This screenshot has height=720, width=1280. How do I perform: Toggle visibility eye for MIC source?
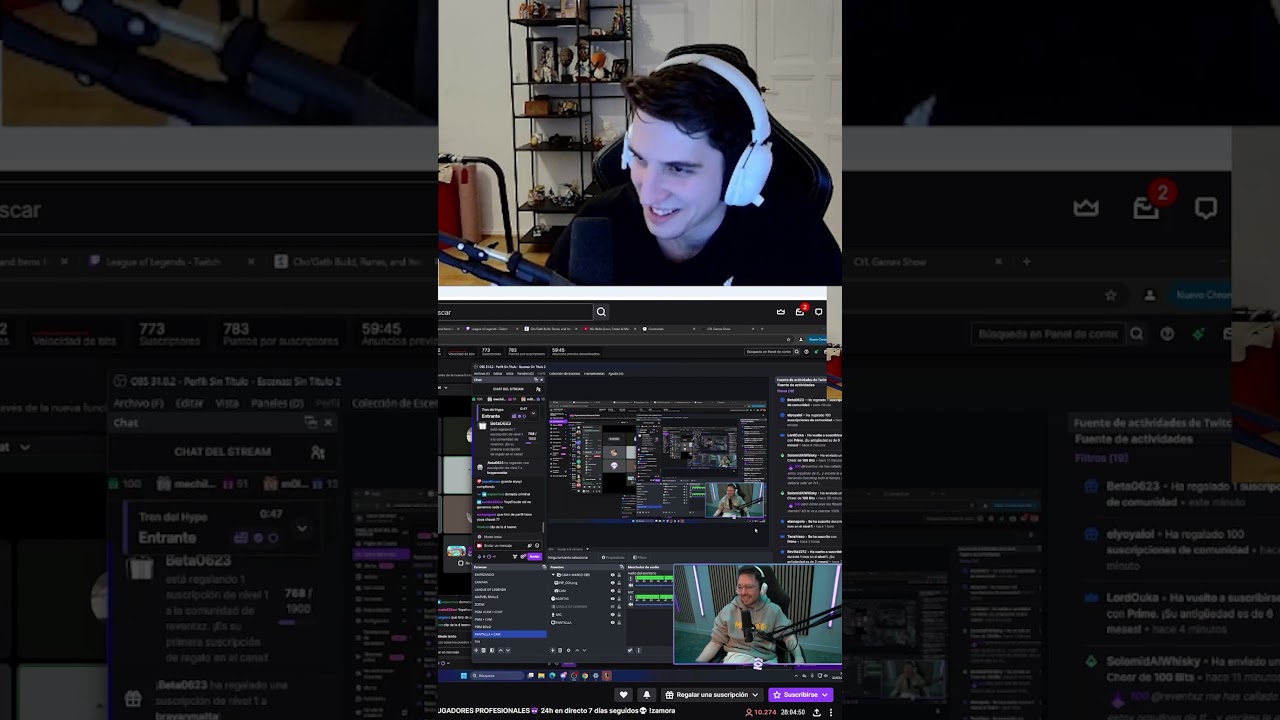tap(613, 615)
